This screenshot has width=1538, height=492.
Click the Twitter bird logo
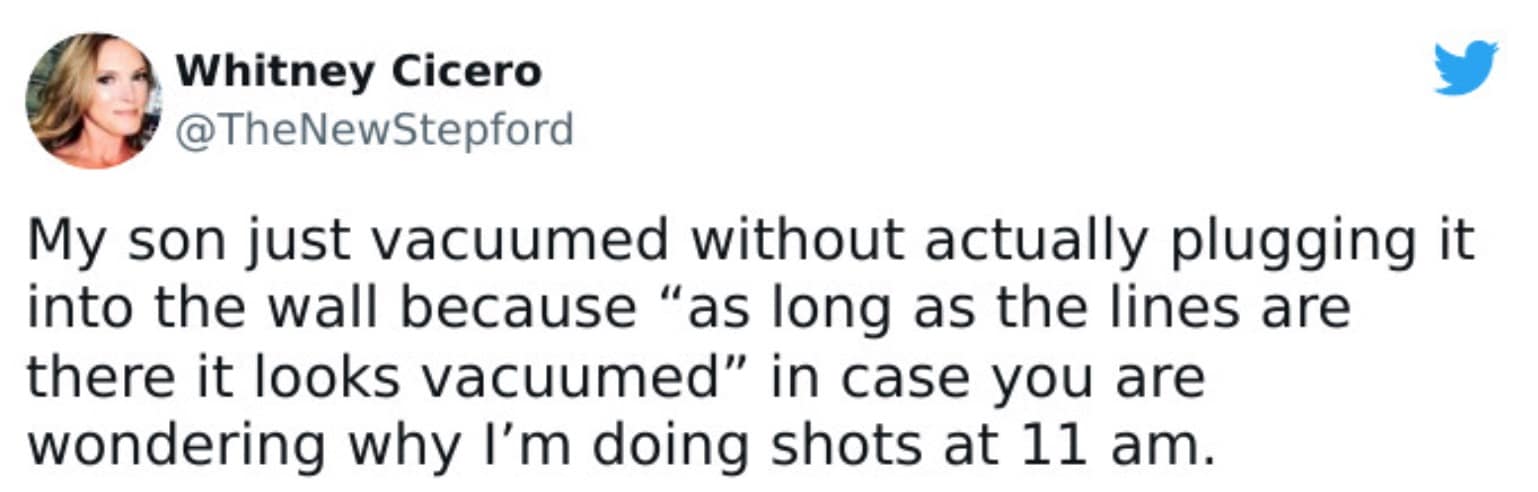coord(1465,67)
